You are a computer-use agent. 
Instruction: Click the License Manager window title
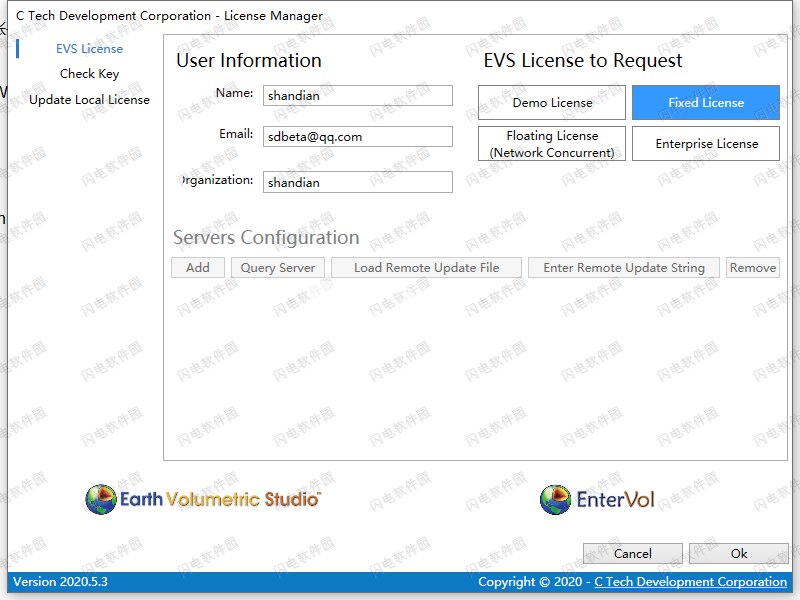(x=169, y=16)
